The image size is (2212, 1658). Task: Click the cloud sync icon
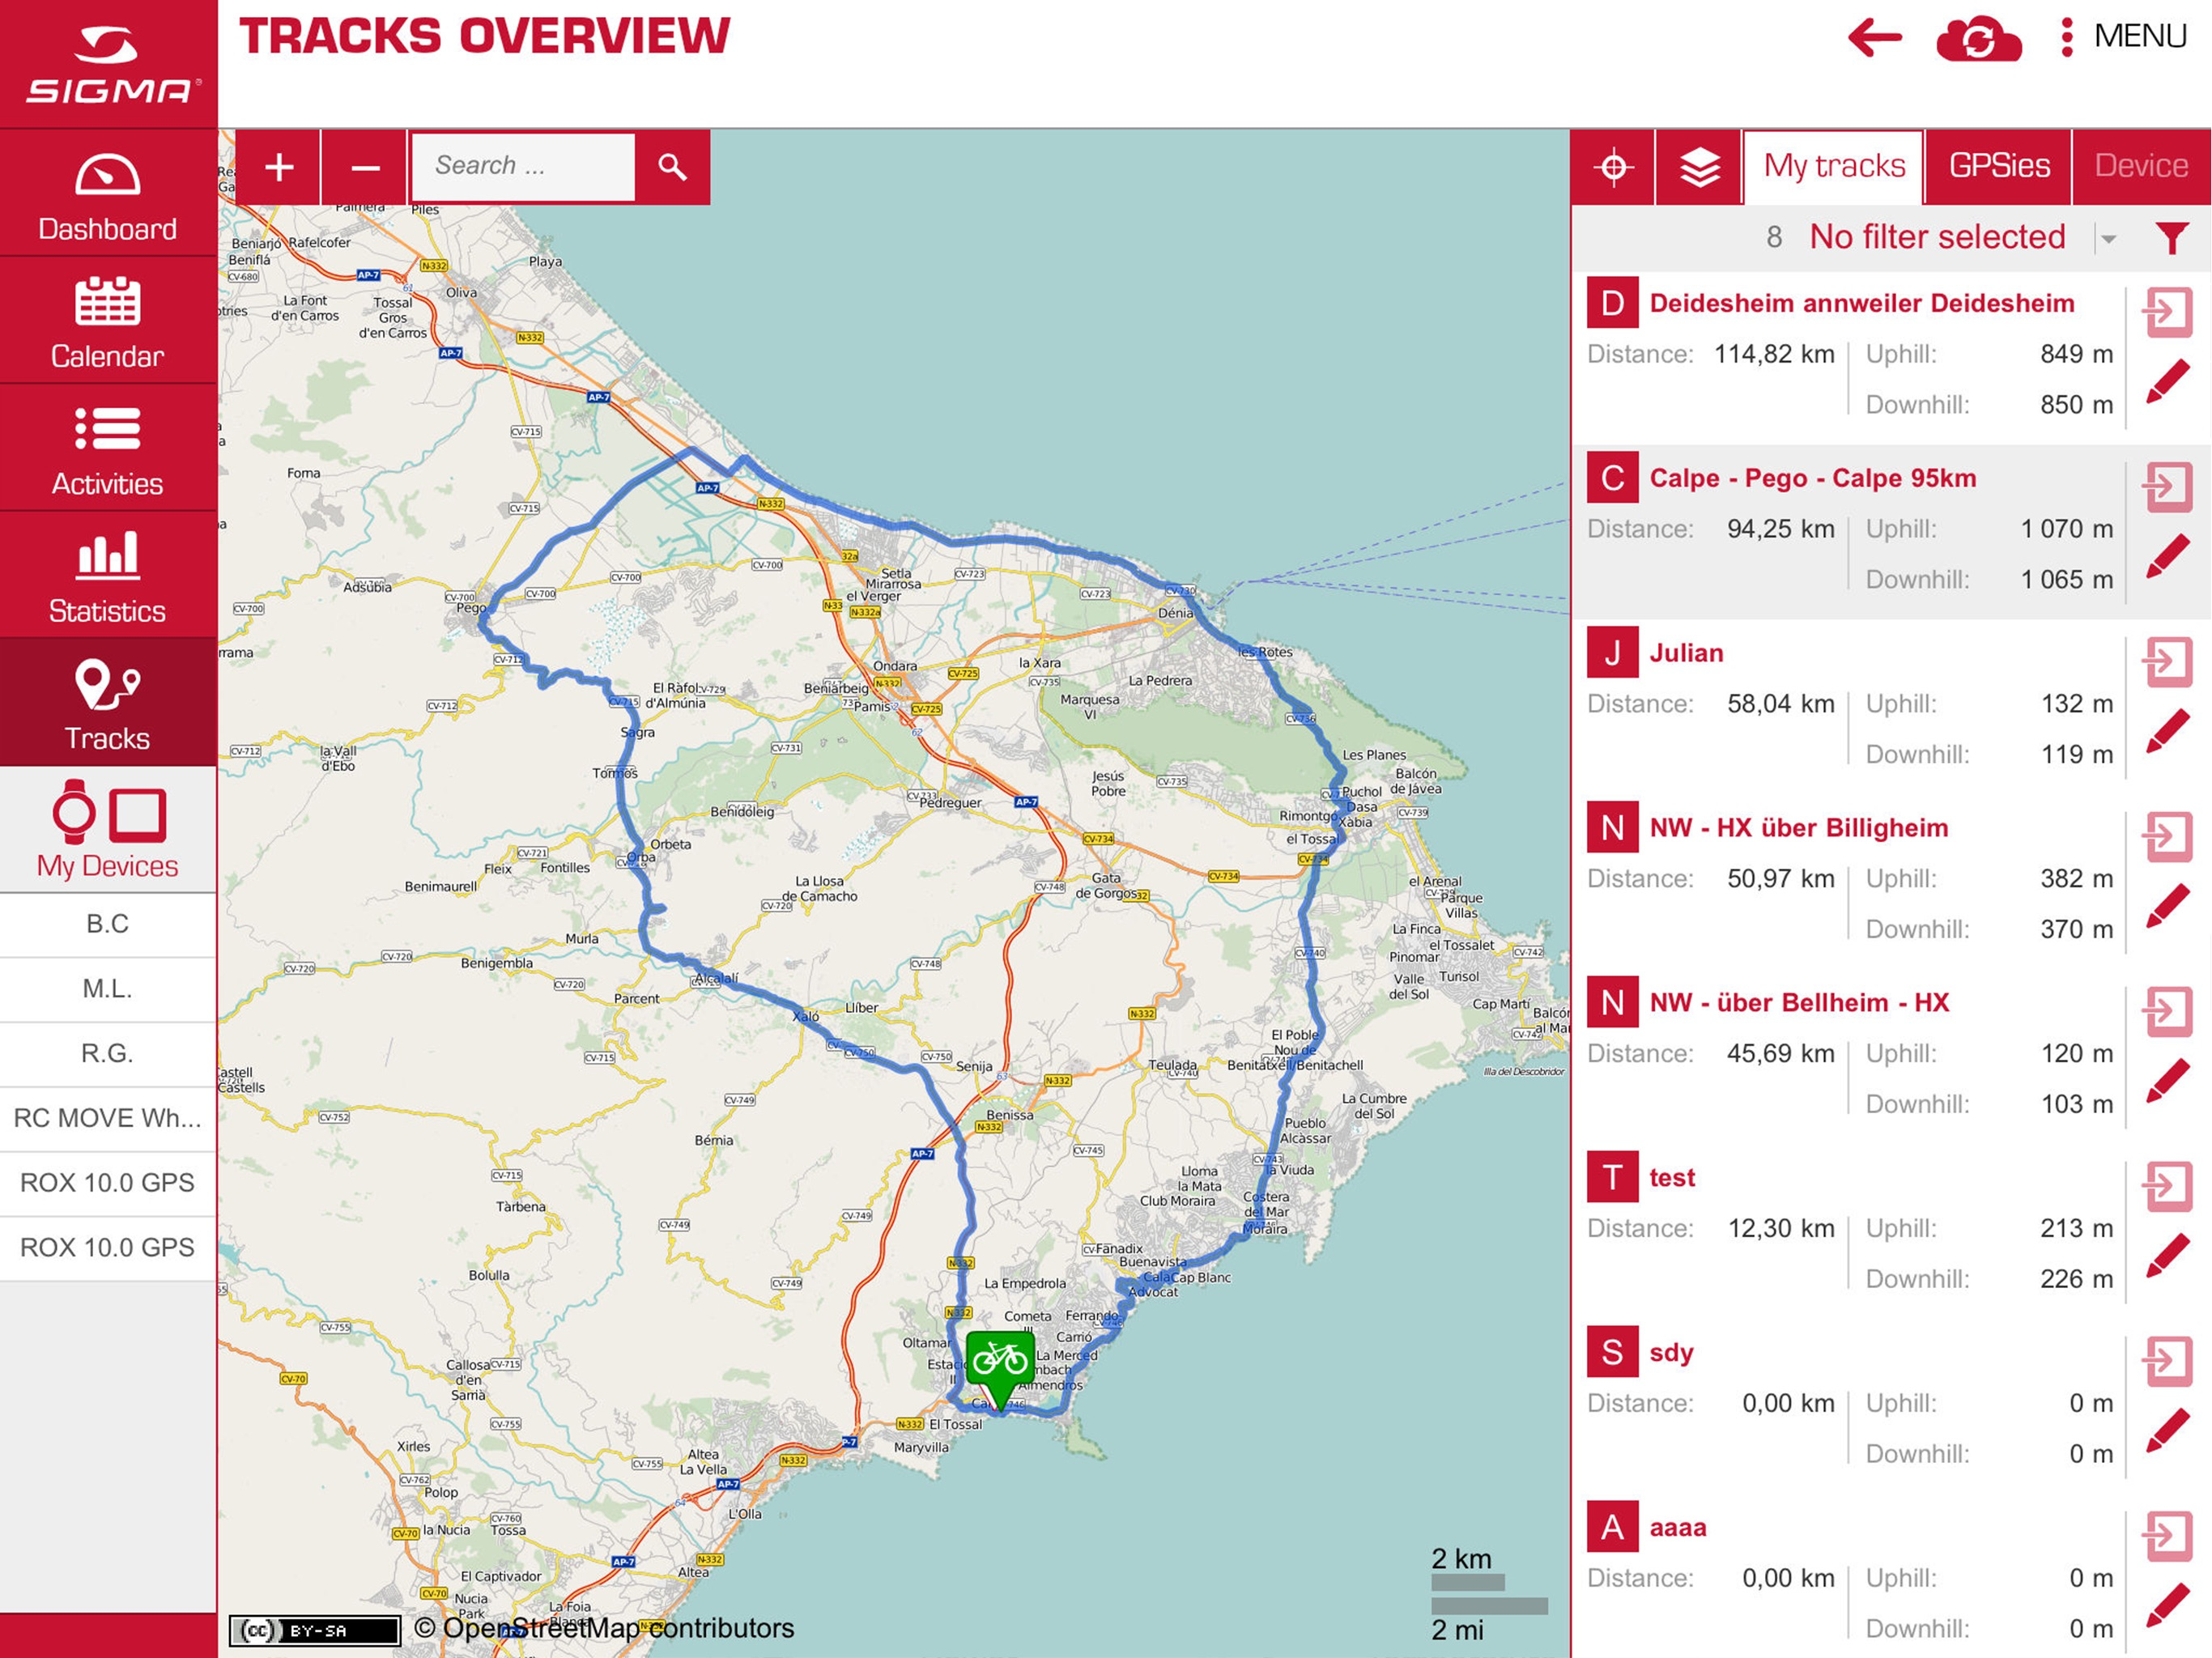[1977, 40]
